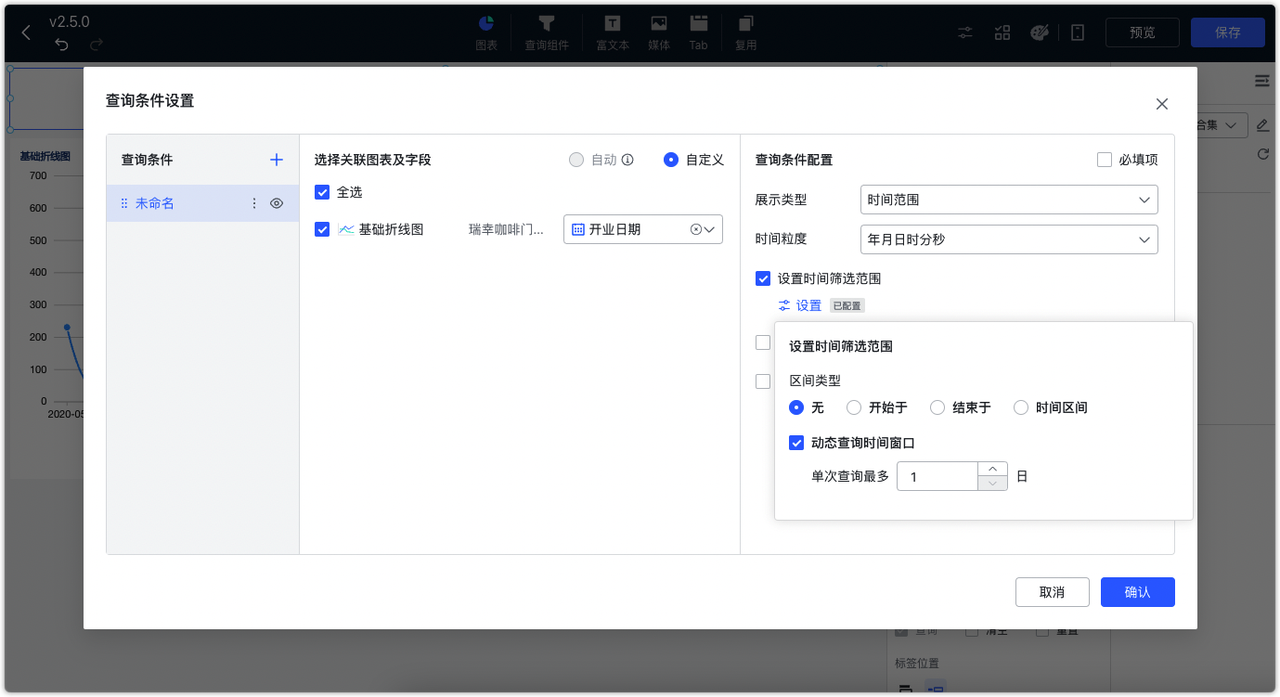Select the 图表 item in the top toolbar
Screen dimensions: 1280x697
point(486,32)
